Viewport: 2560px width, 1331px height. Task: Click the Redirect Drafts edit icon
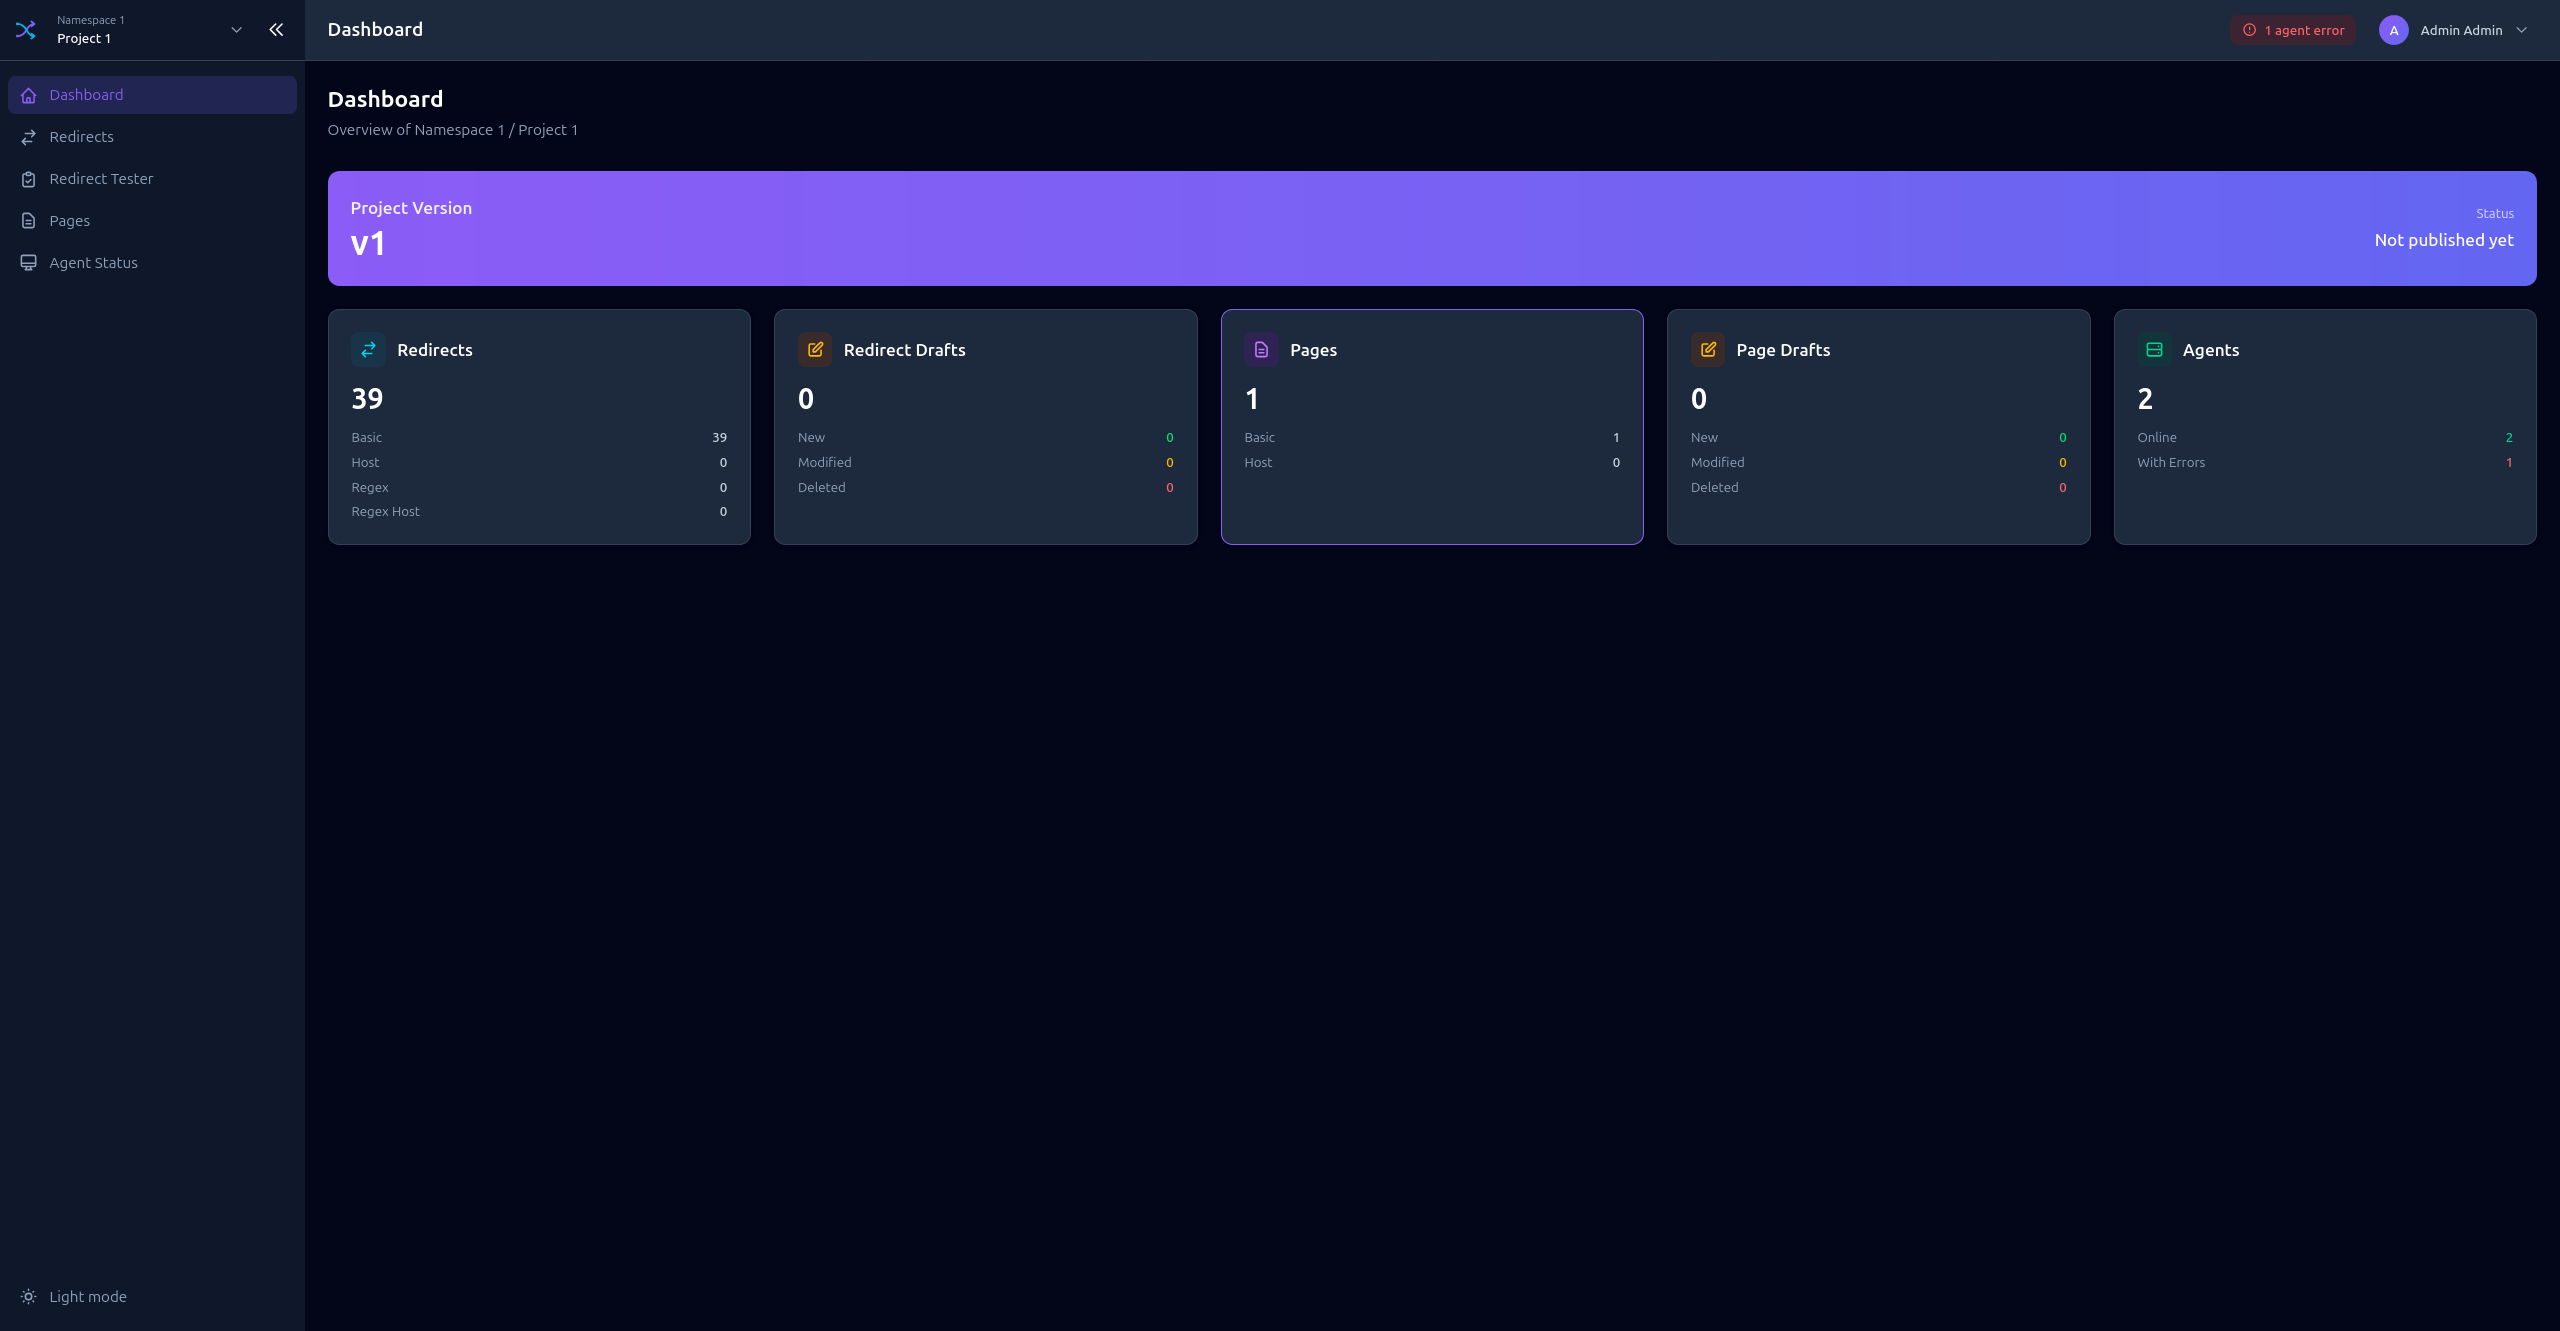click(x=815, y=349)
